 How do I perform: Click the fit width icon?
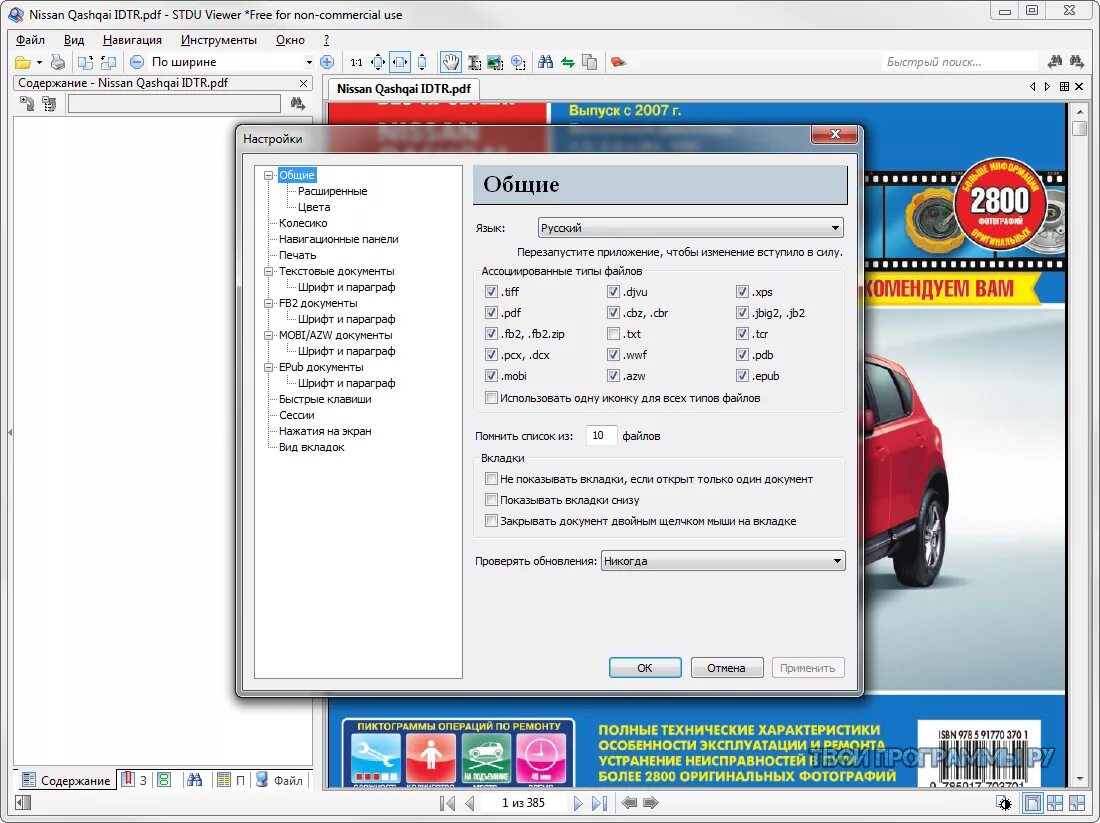[400, 62]
